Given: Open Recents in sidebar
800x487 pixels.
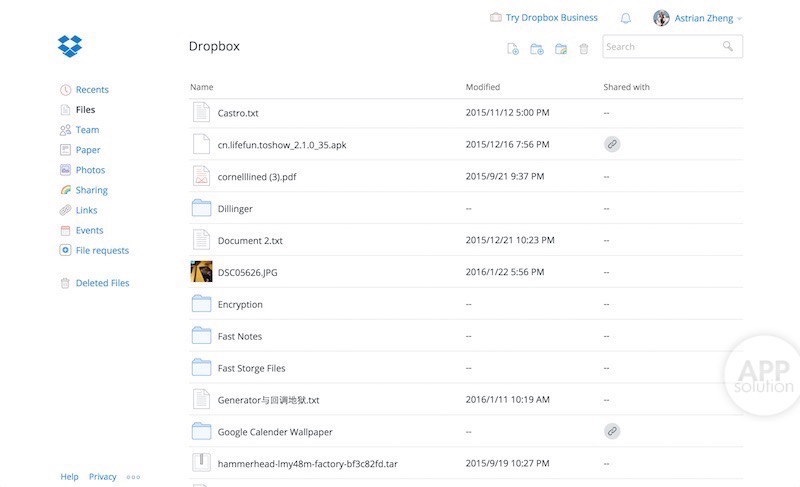Looking at the screenshot, I should (92, 90).
